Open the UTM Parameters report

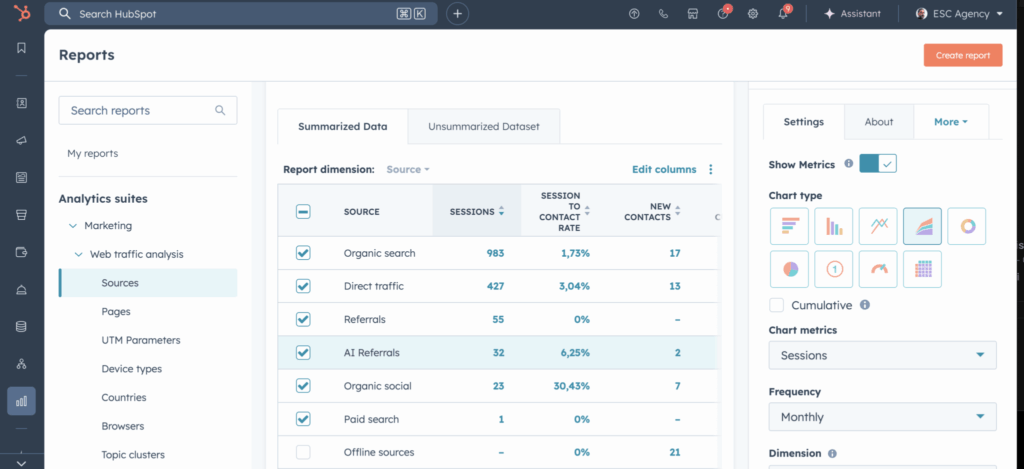click(141, 340)
